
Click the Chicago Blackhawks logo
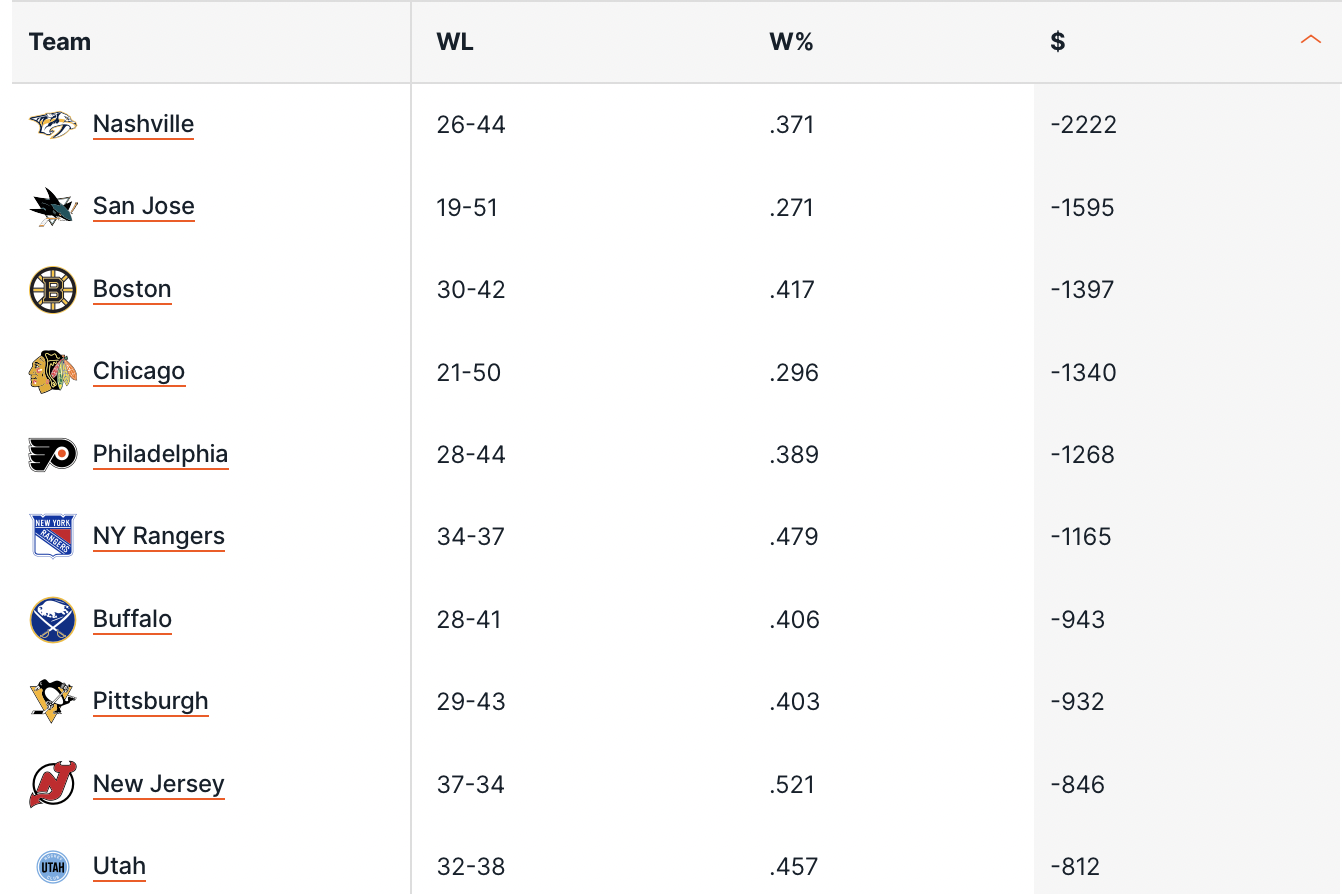pos(53,372)
